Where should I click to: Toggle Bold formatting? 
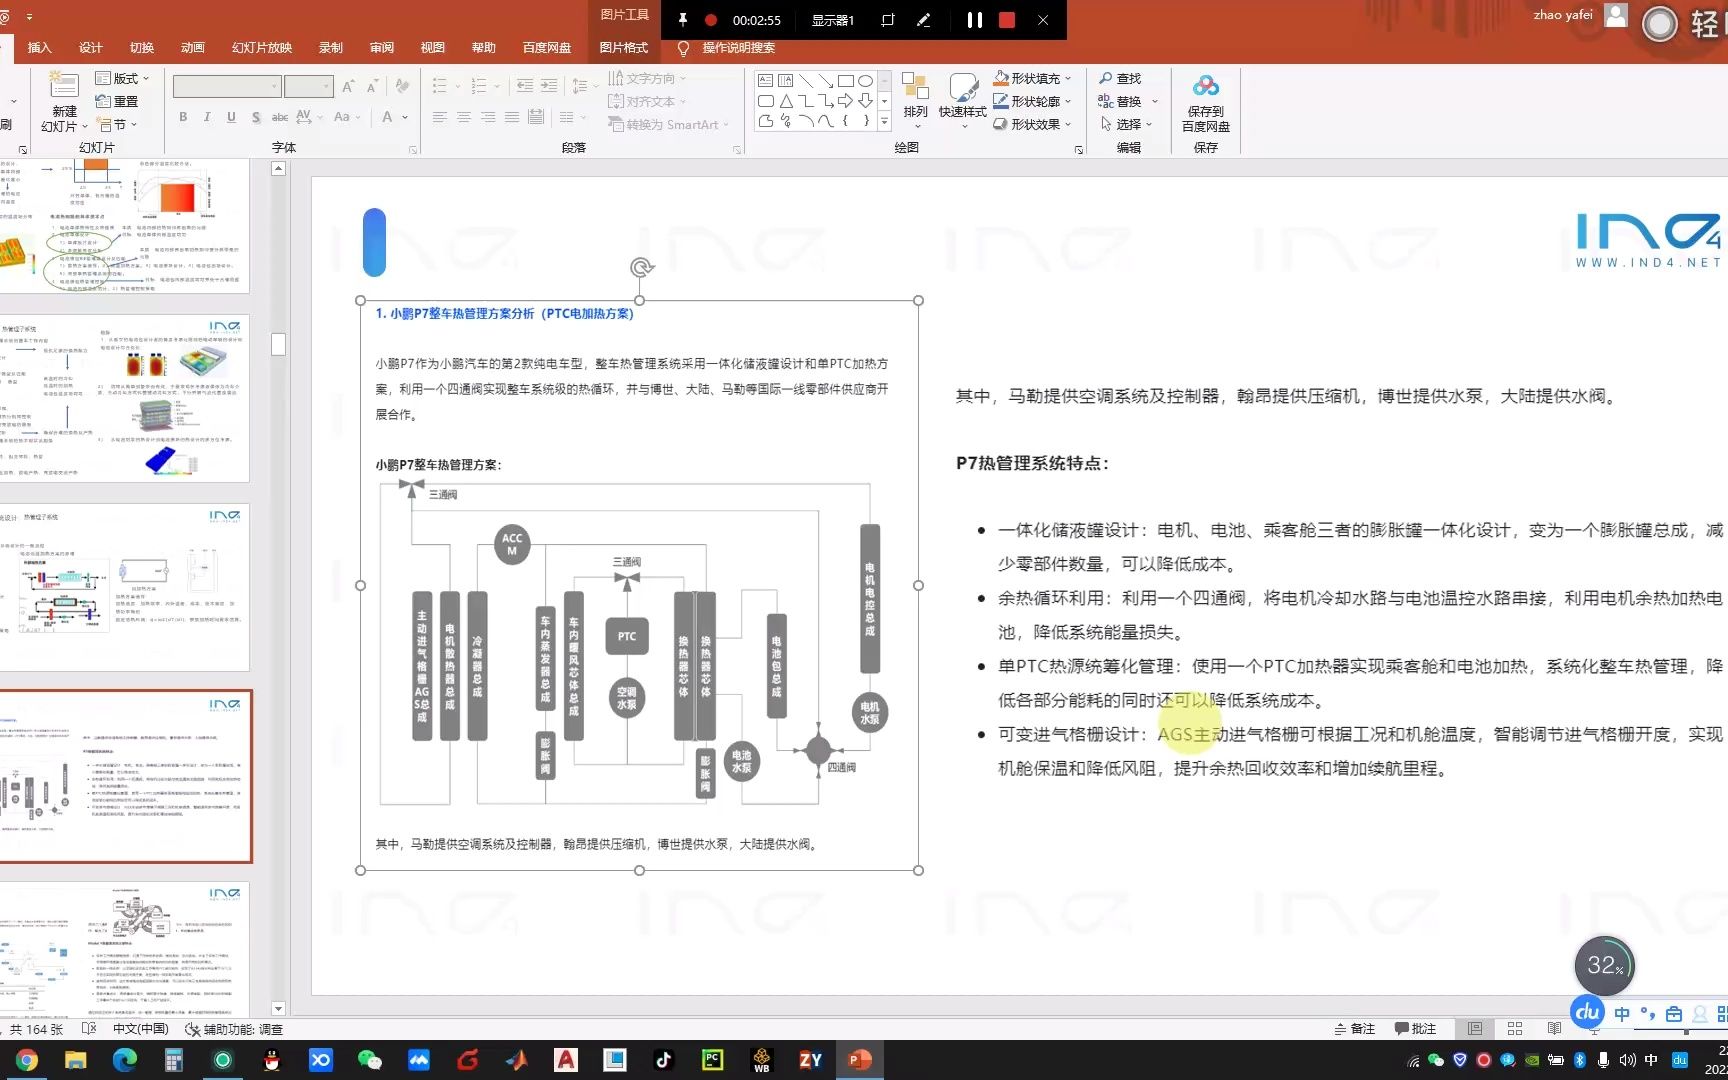pyautogui.click(x=183, y=117)
